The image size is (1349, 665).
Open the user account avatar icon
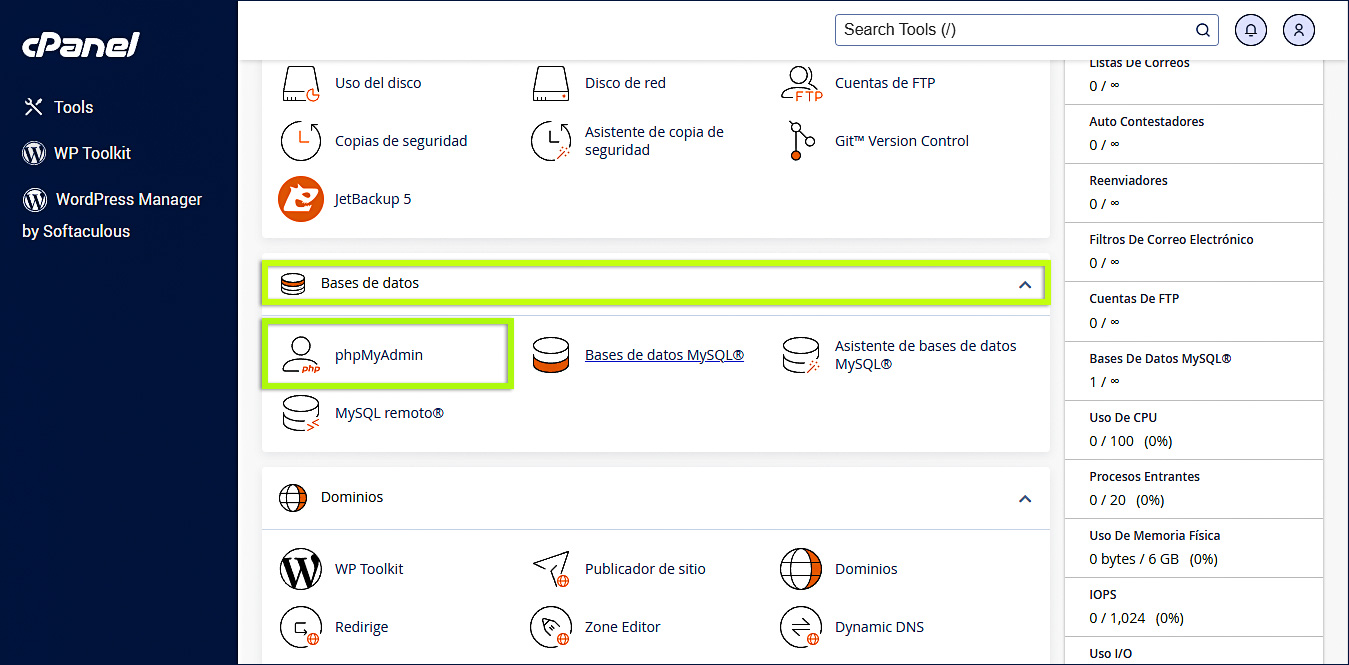[x=1299, y=30]
